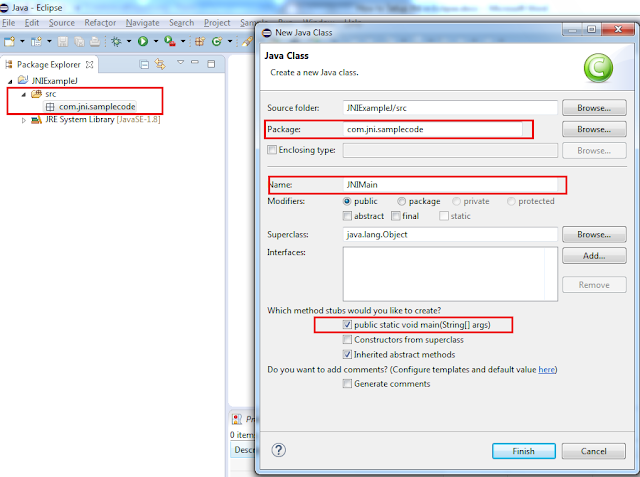Image resolution: width=640 pixels, height=477 pixels.
Task: Click the Debug bug icon
Action: coord(116,41)
